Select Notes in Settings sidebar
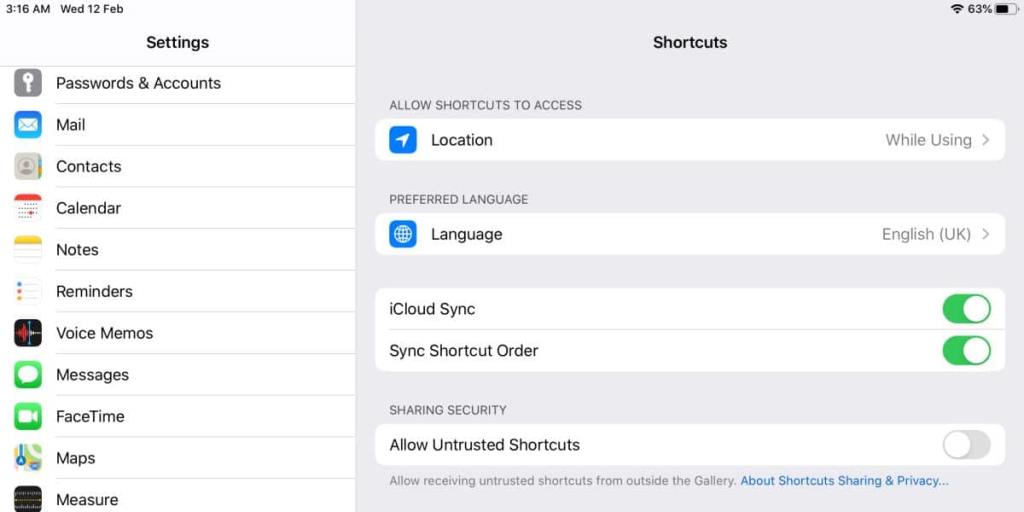This screenshot has width=1024, height=512. [x=78, y=250]
